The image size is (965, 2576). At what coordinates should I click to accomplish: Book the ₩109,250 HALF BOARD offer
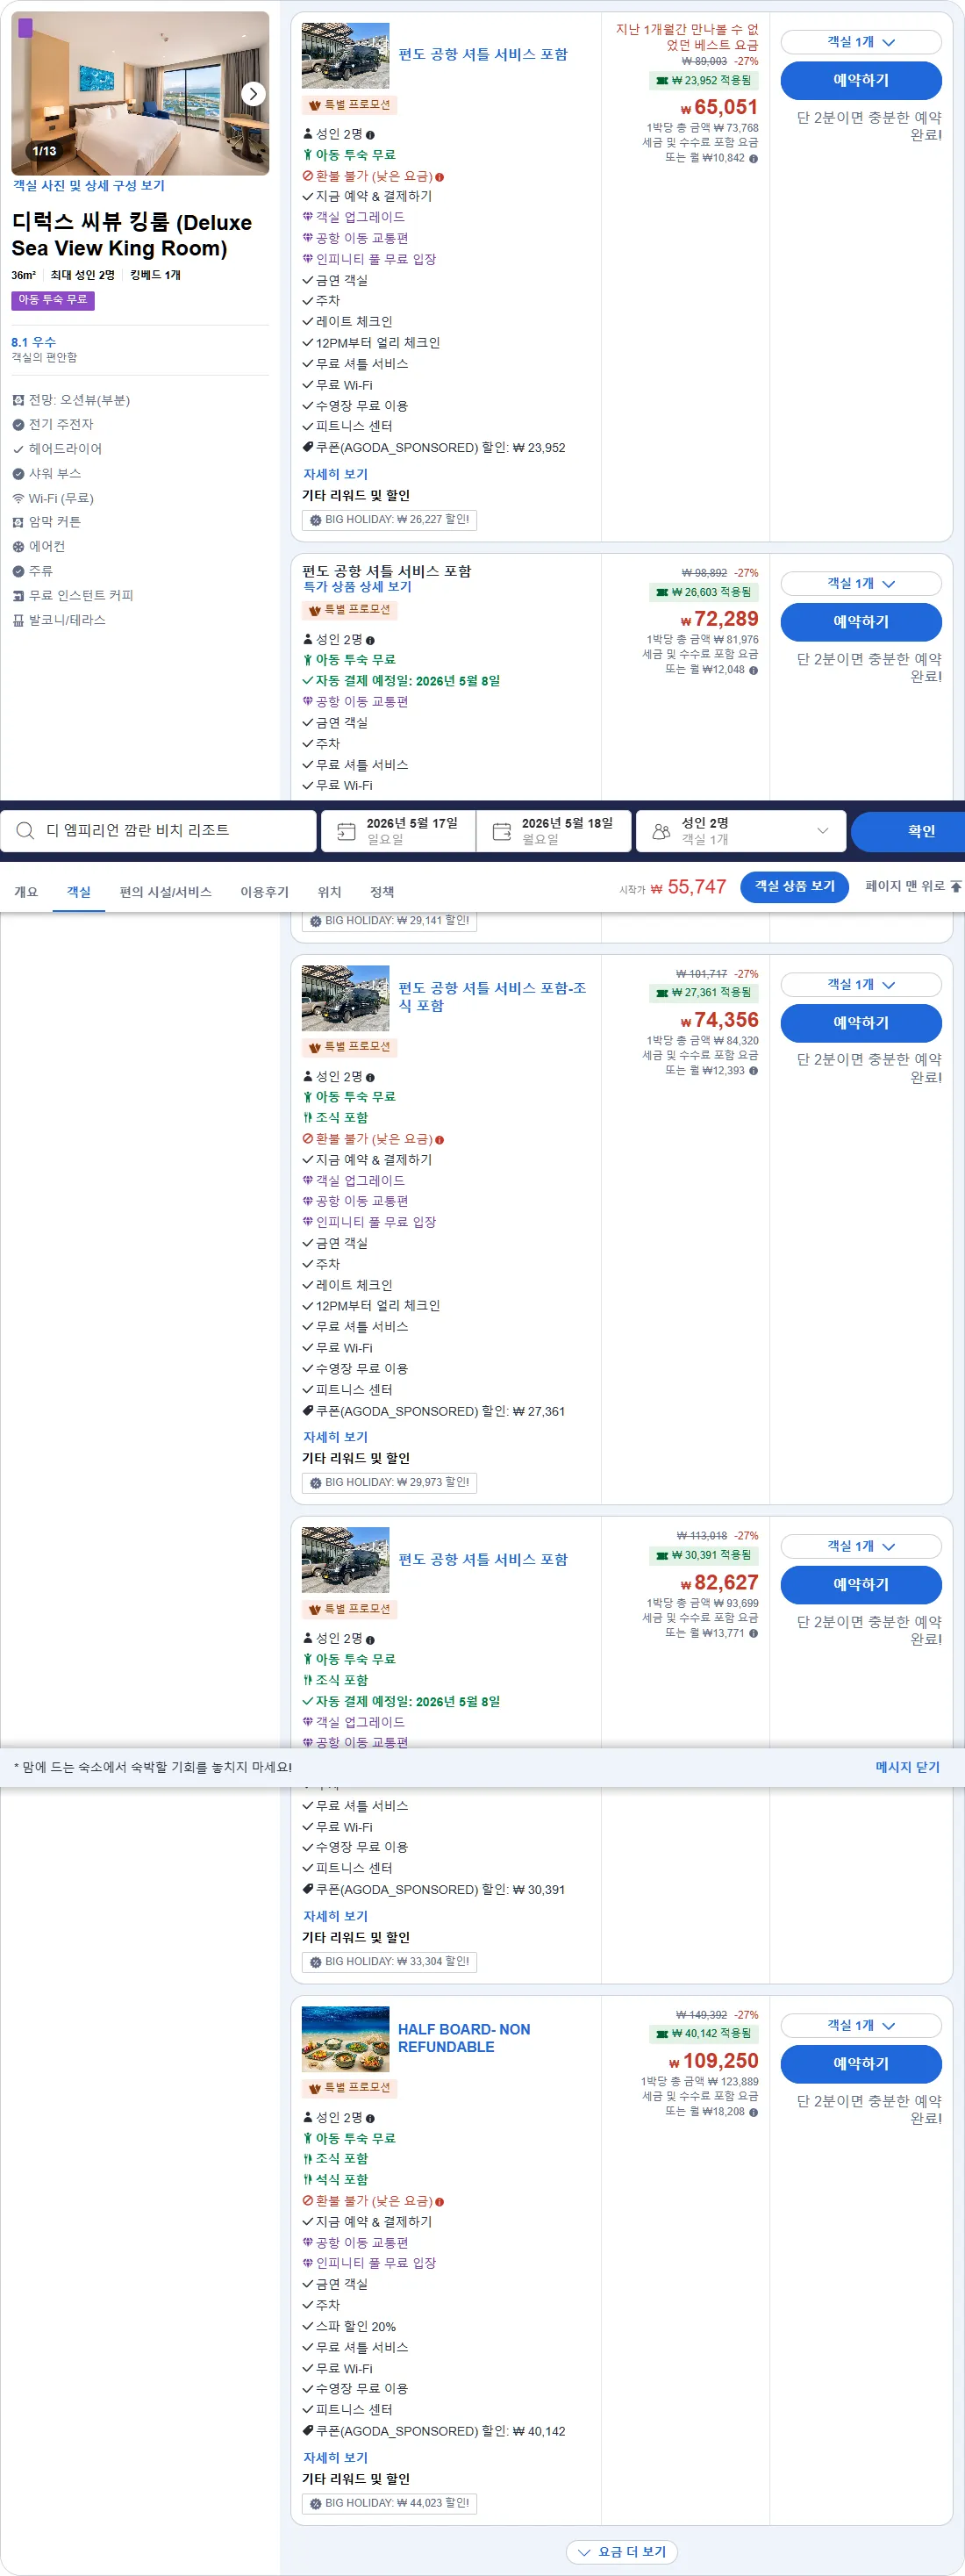(x=860, y=2064)
